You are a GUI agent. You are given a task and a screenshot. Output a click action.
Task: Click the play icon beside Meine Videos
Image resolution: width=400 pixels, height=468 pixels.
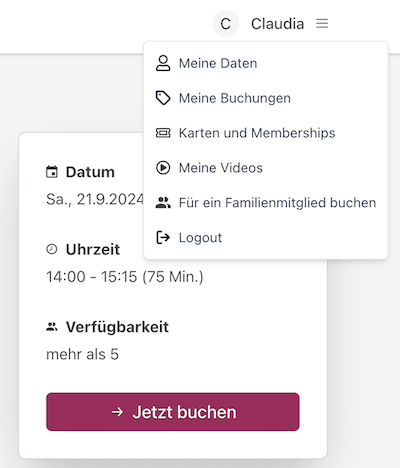163,168
